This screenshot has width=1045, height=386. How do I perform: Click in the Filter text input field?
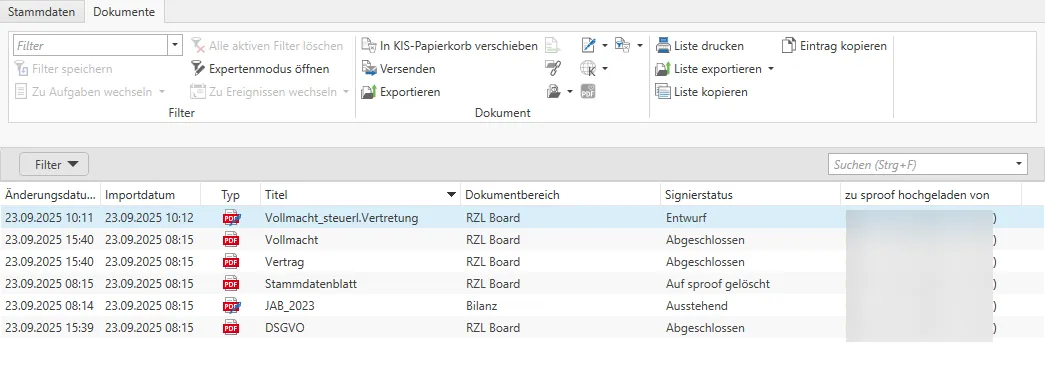click(x=91, y=45)
